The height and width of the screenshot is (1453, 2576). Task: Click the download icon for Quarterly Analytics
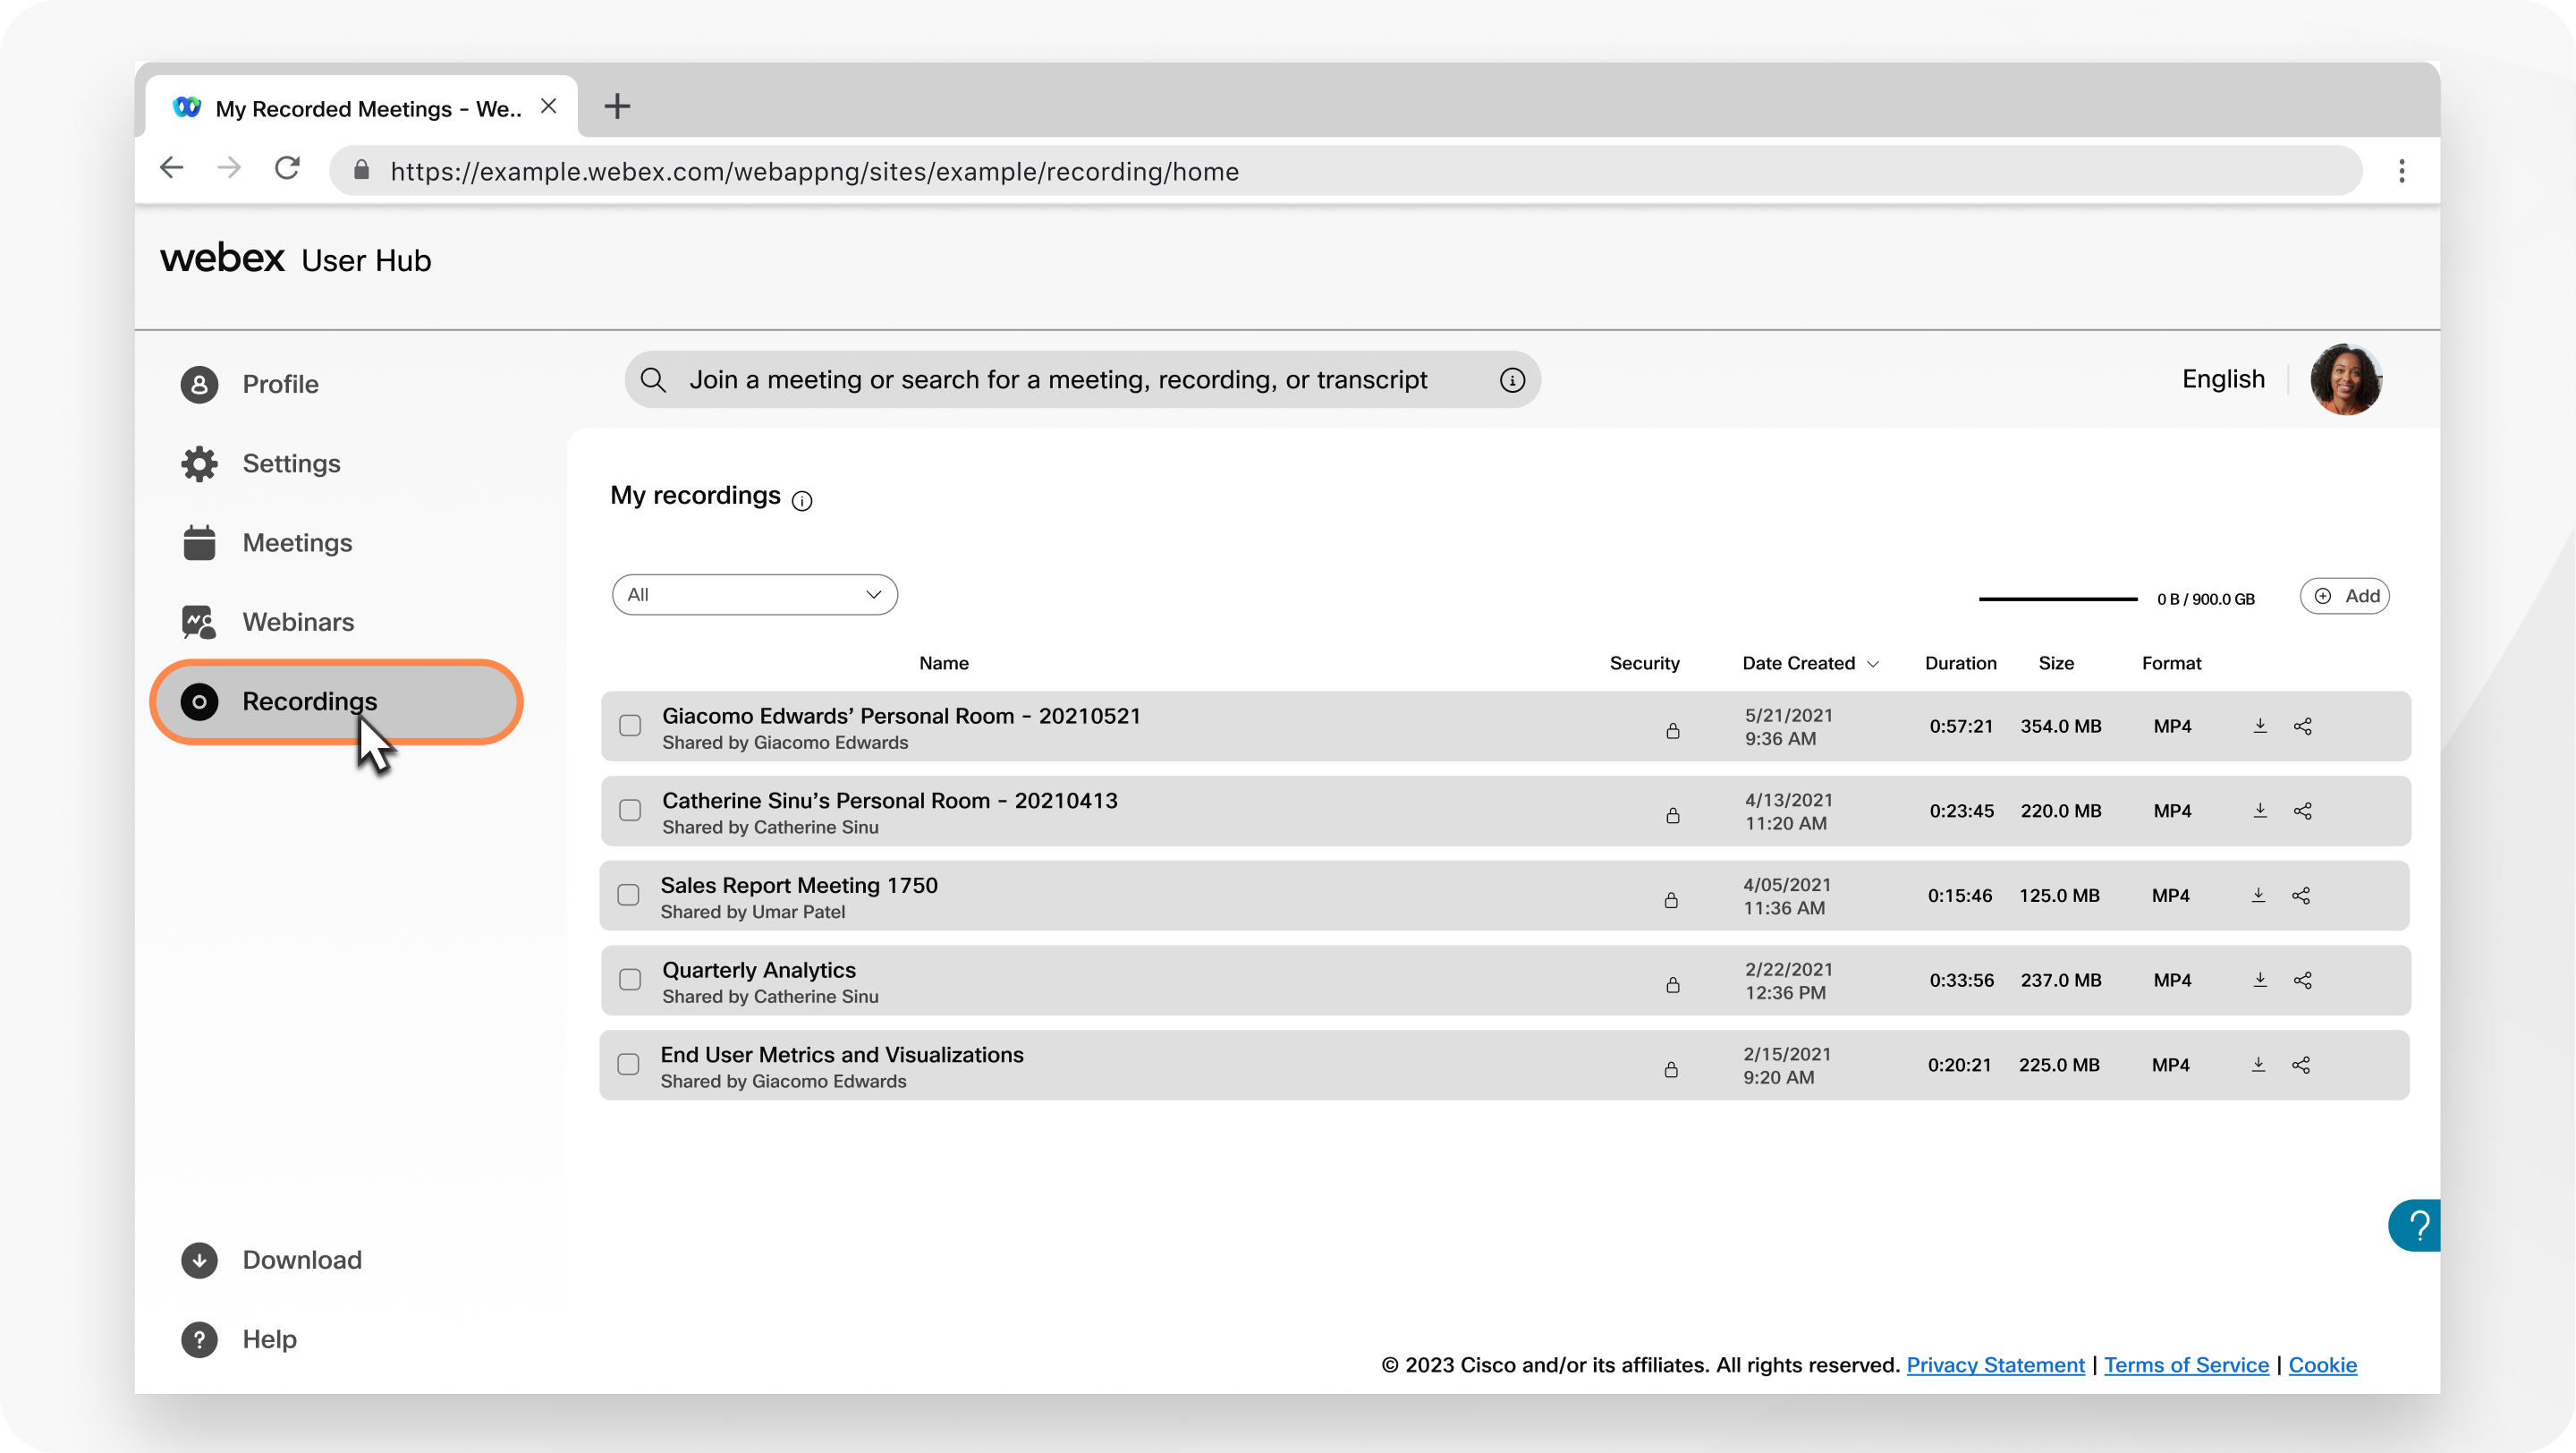pyautogui.click(x=2261, y=981)
